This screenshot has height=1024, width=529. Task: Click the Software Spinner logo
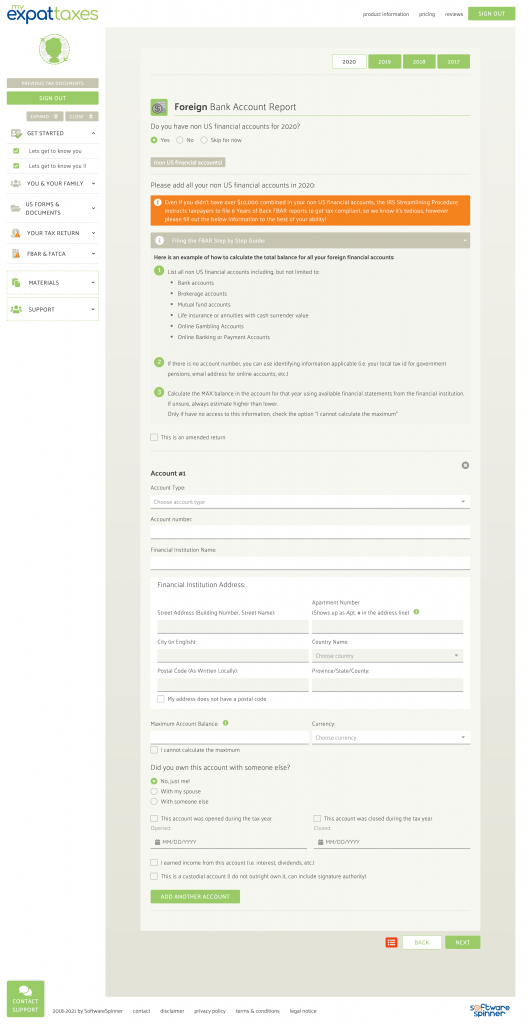click(490, 1010)
